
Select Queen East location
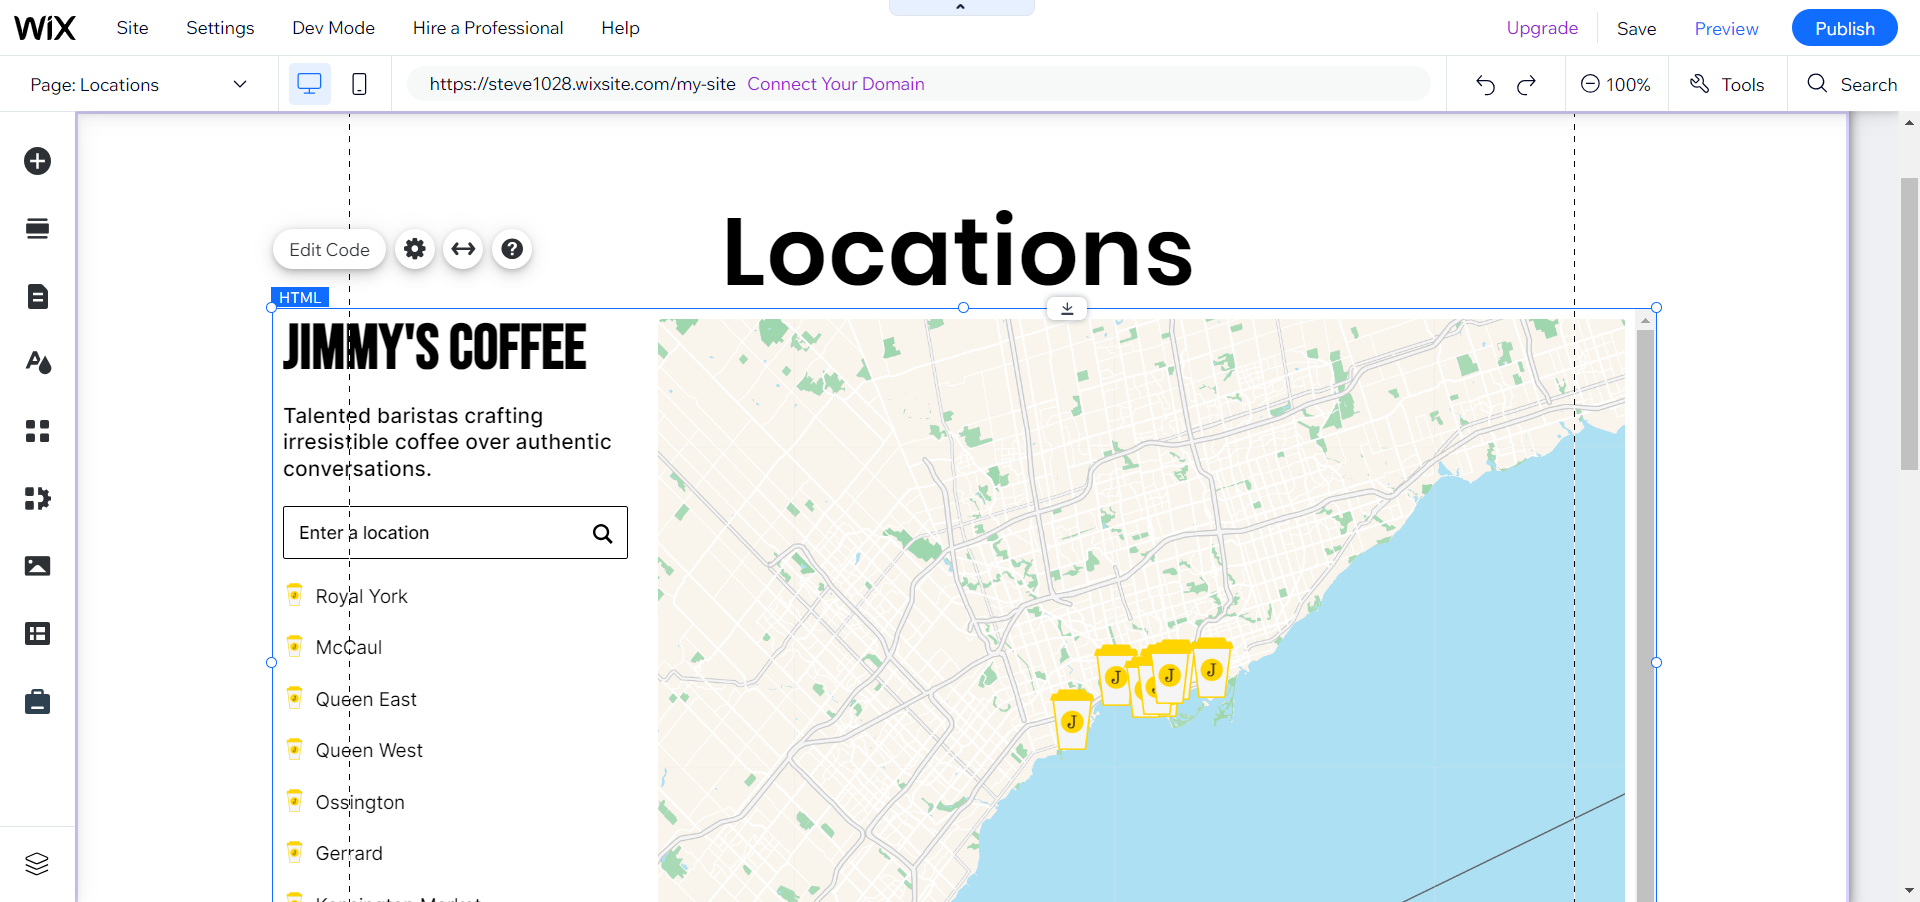coord(366,699)
